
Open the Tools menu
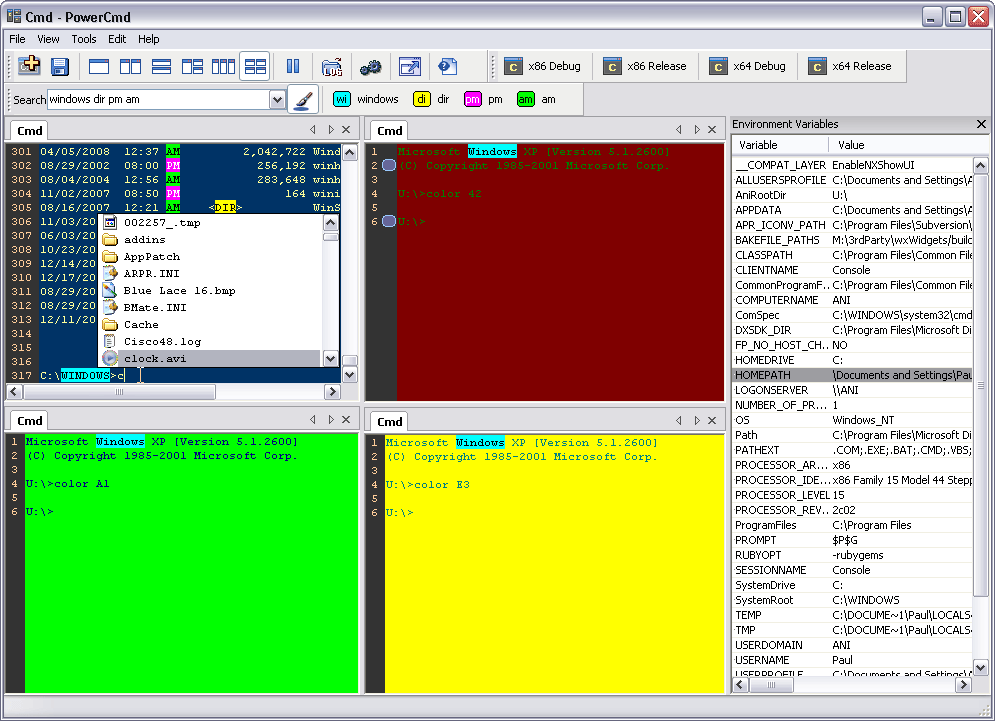click(83, 39)
